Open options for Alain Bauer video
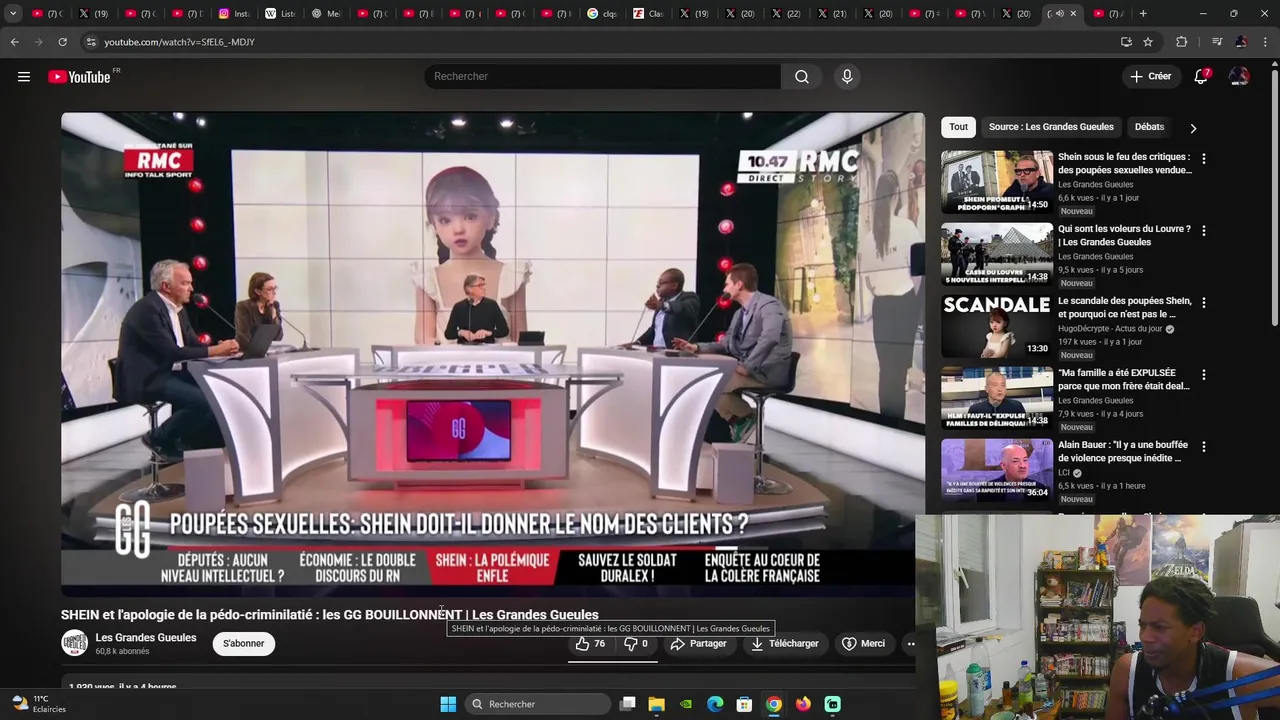This screenshot has height=720, width=1280. pos(1204,447)
